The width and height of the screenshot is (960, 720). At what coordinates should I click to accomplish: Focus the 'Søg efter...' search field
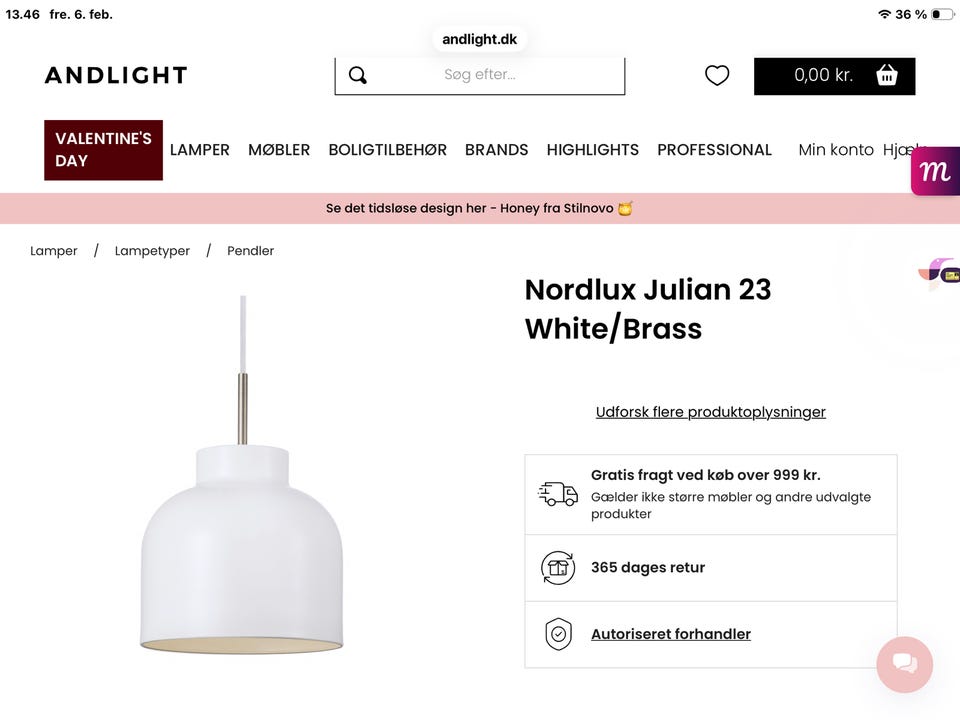coord(480,76)
